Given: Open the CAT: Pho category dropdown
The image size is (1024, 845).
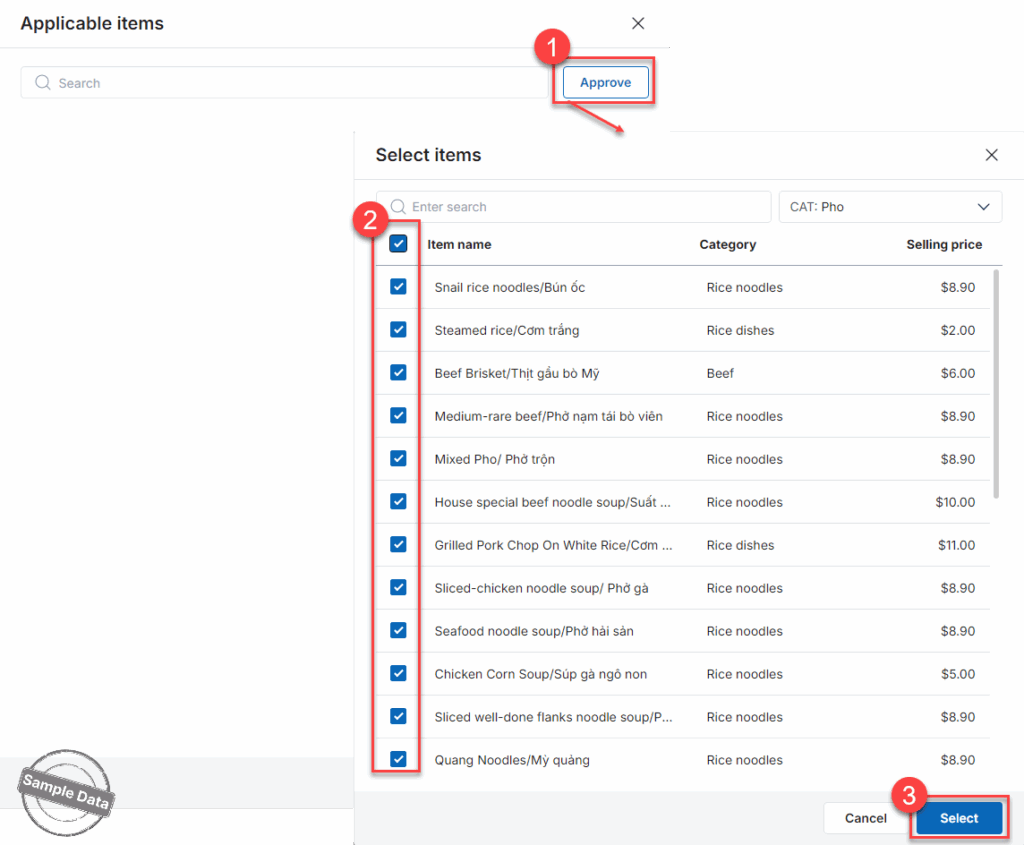Looking at the screenshot, I should click(x=890, y=207).
